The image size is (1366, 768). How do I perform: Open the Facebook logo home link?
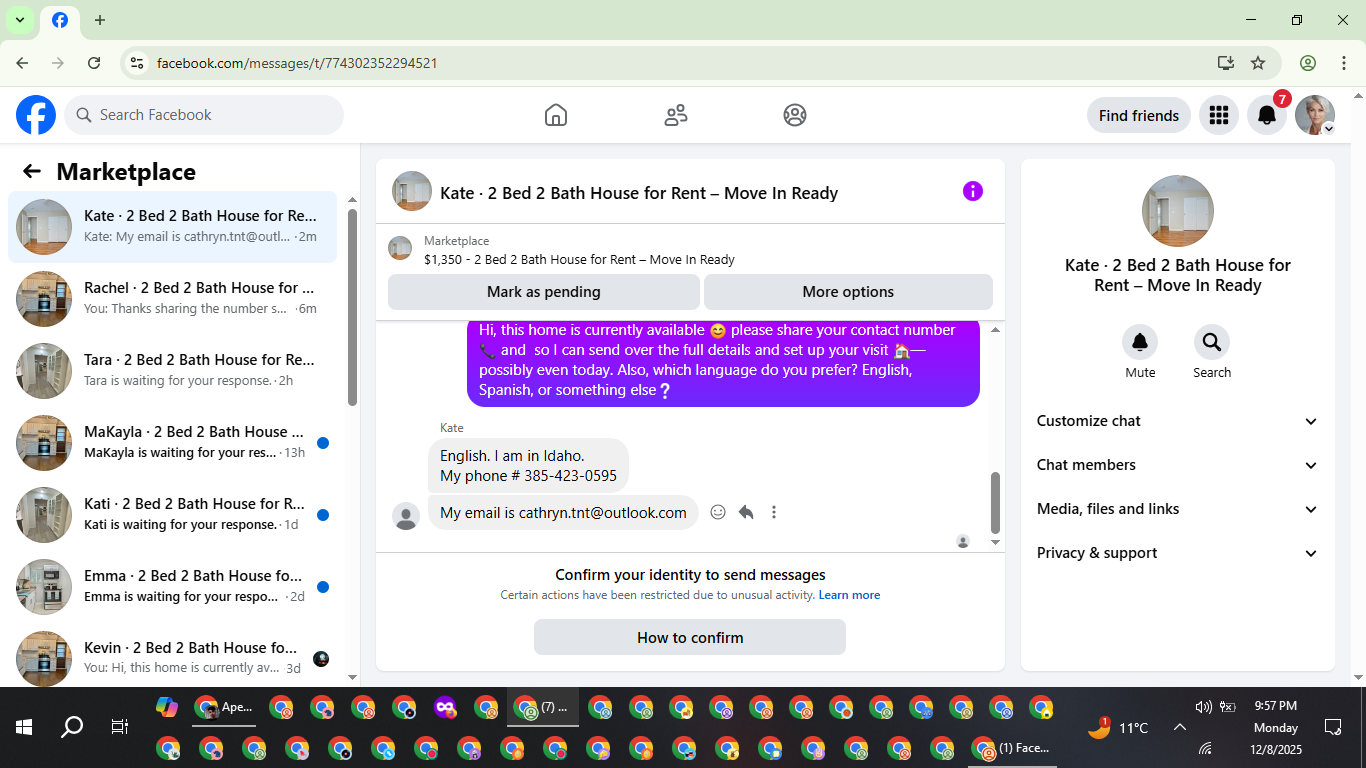[x=36, y=115]
